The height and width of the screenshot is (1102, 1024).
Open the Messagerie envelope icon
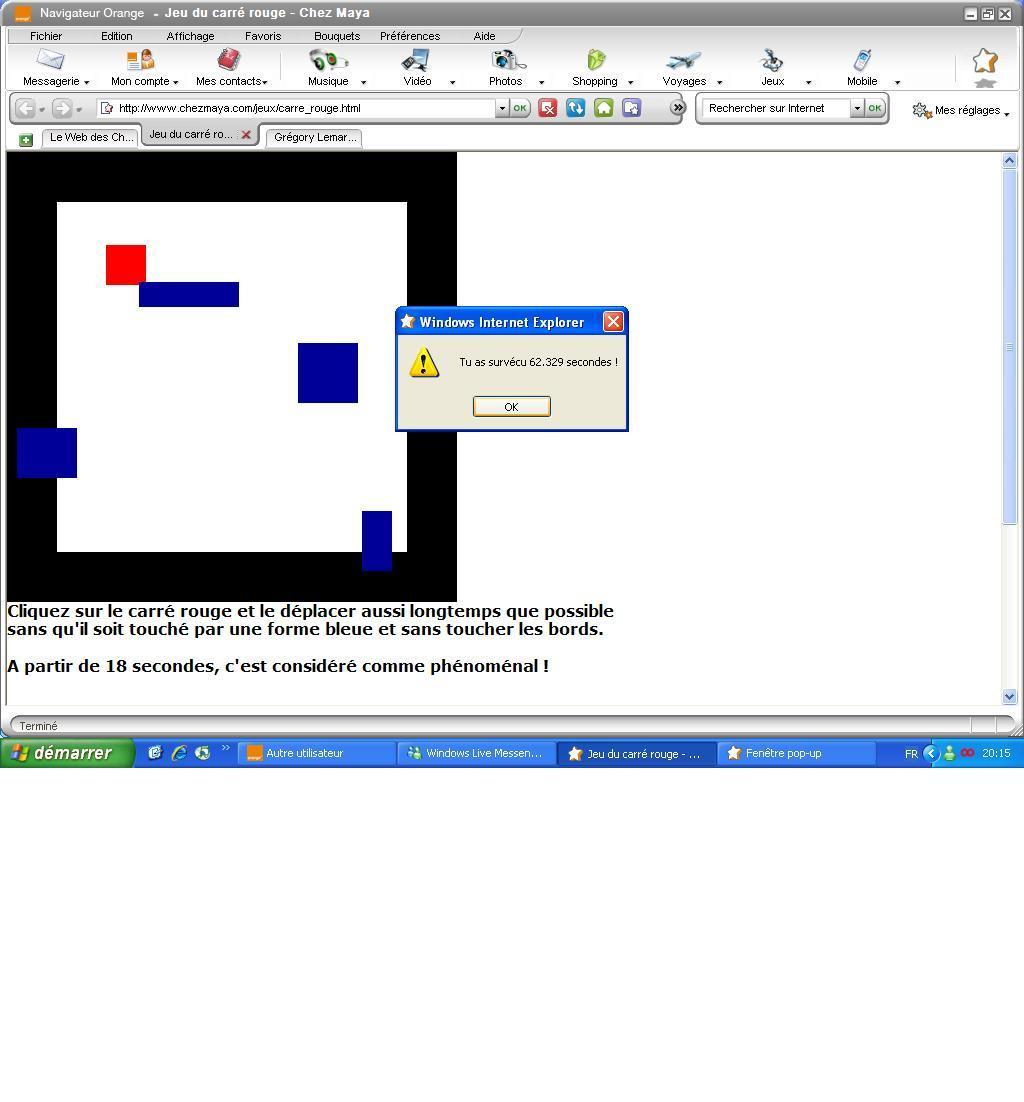coord(51,60)
